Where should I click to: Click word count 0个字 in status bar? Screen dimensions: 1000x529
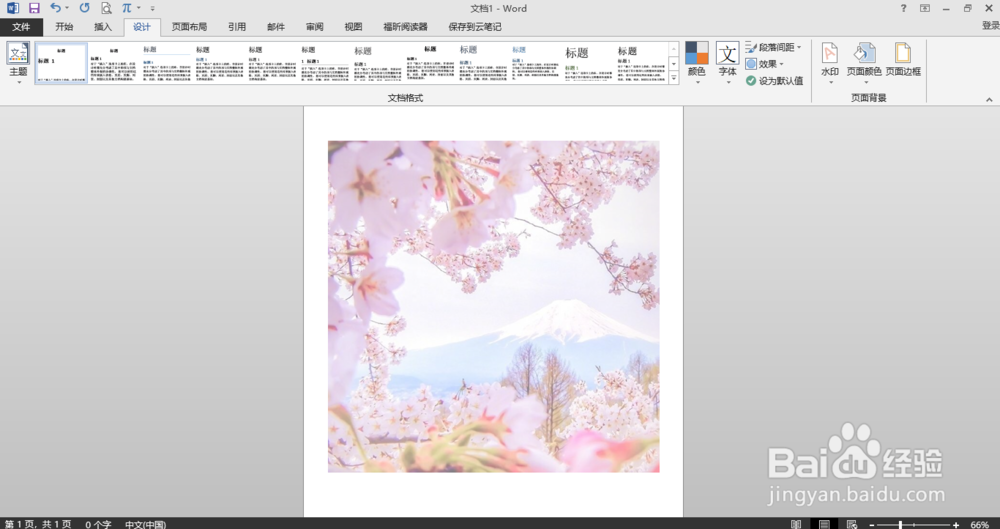pyautogui.click(x=98, y=524)
